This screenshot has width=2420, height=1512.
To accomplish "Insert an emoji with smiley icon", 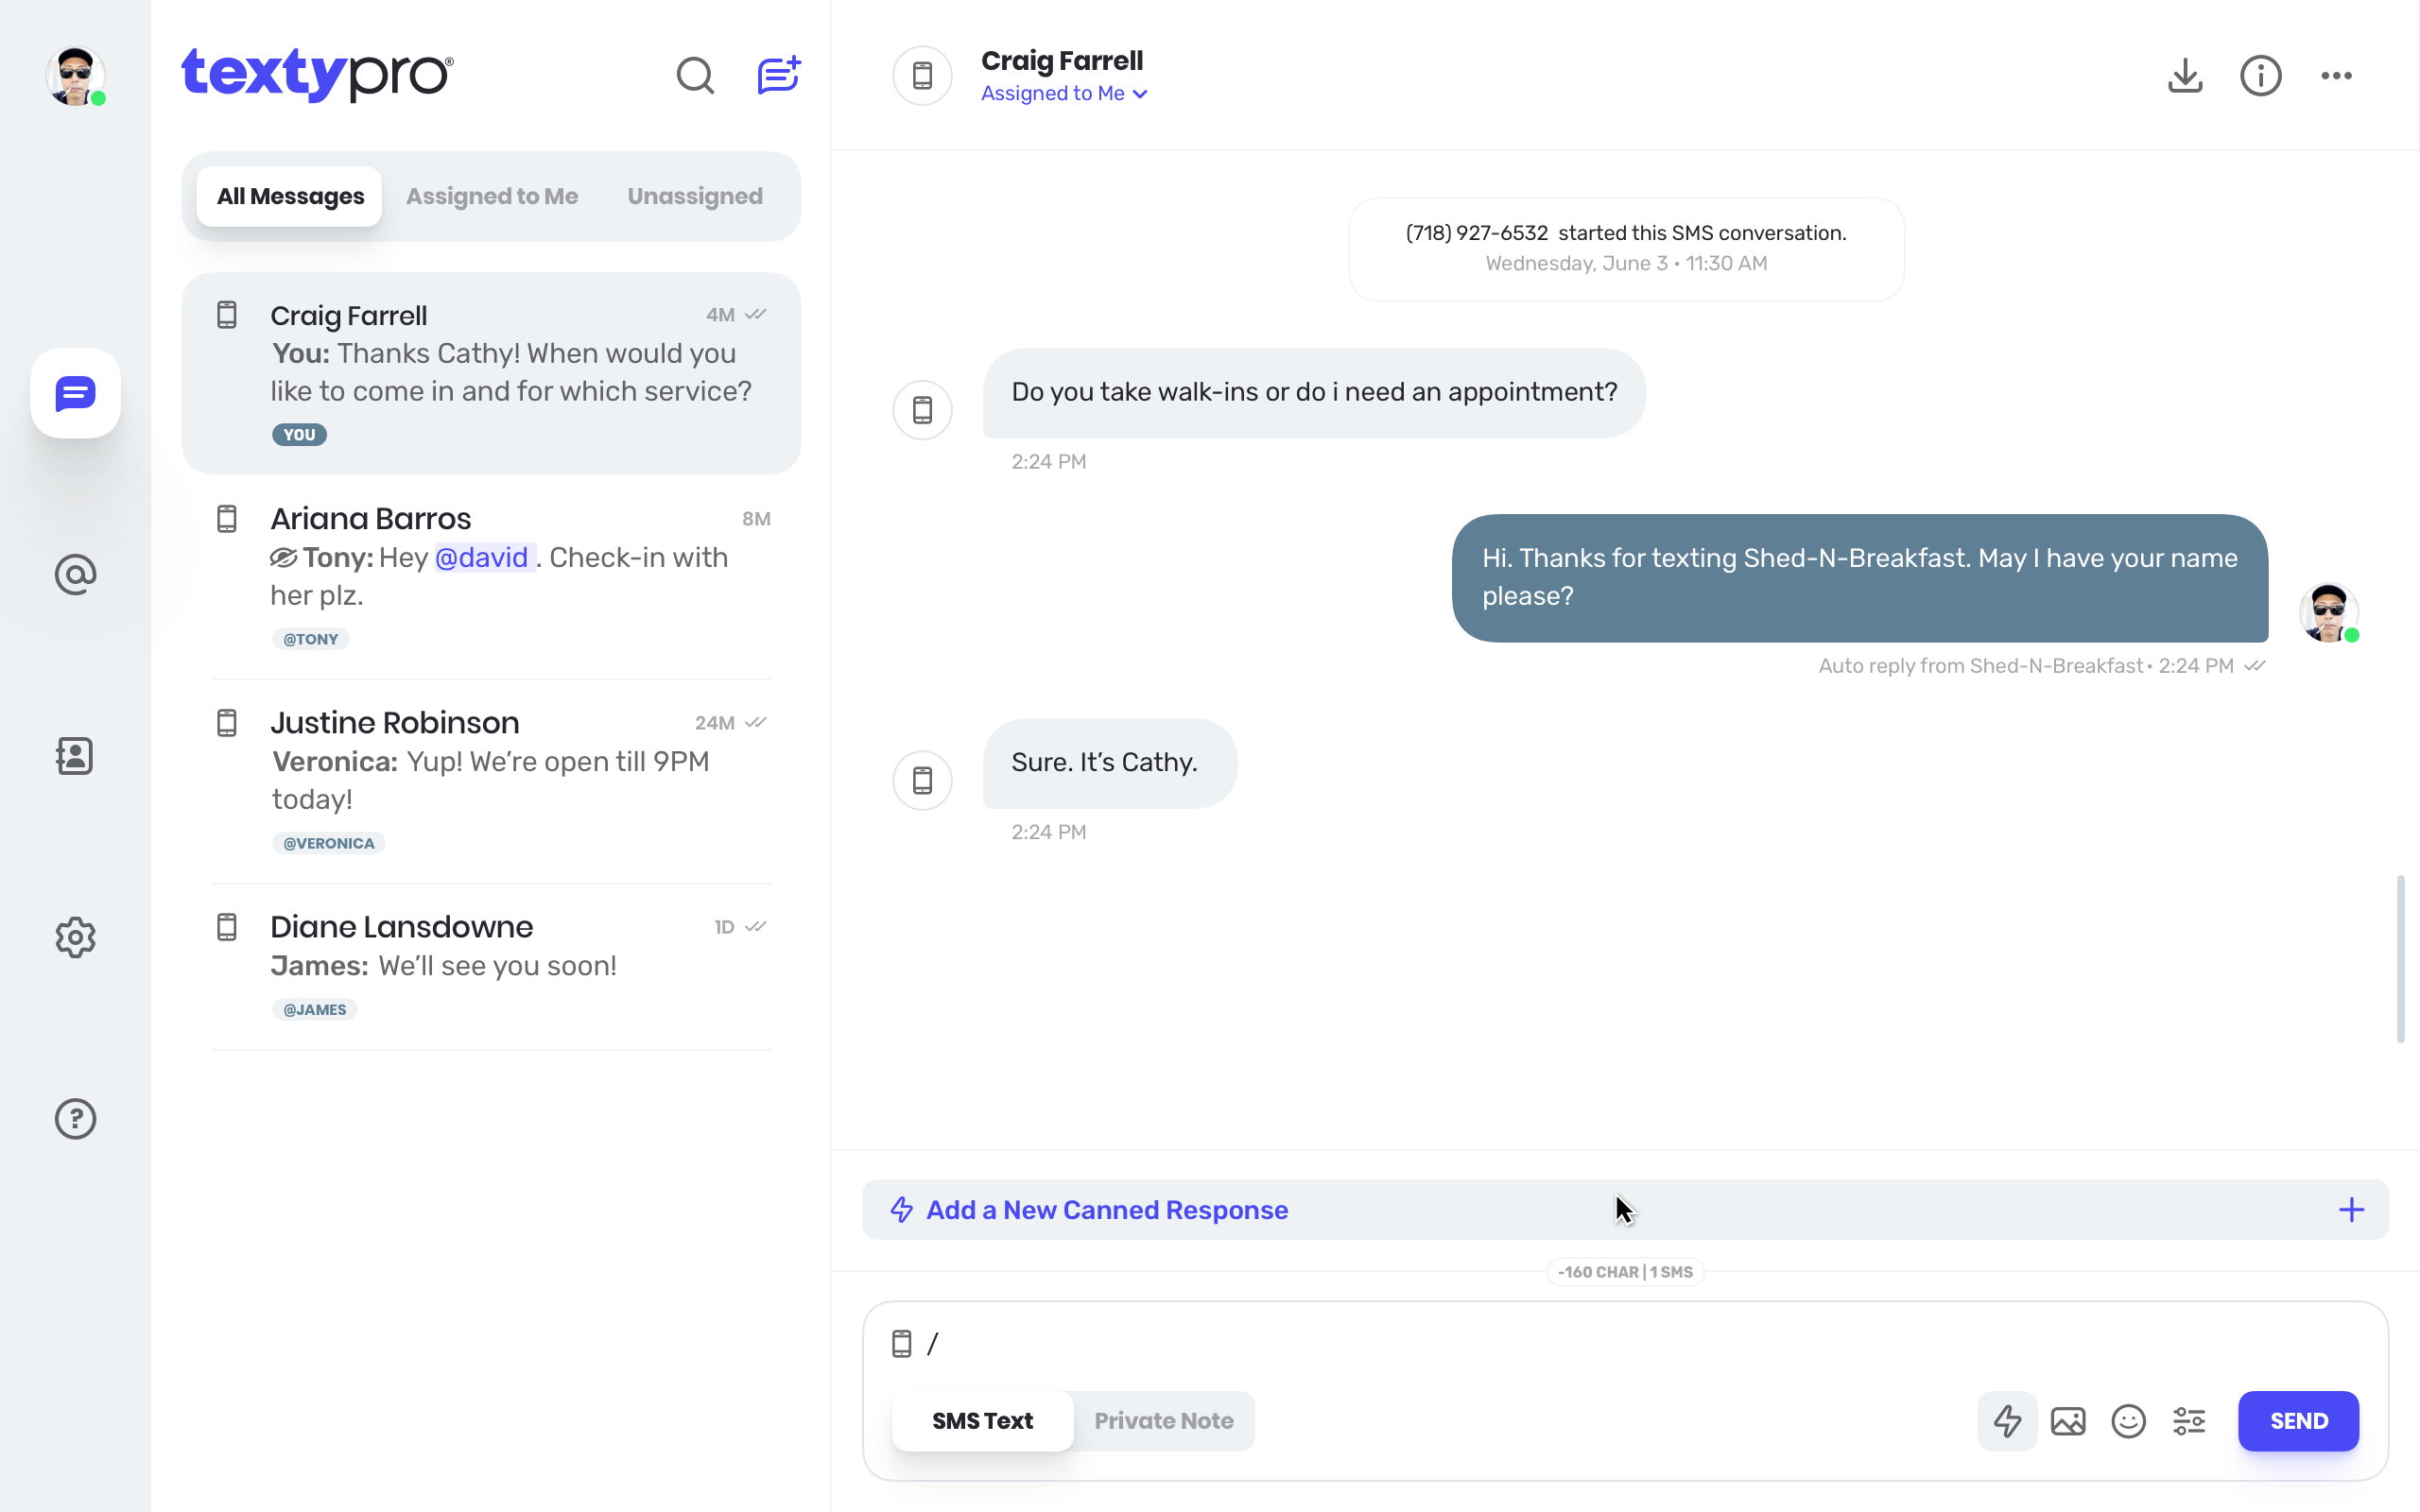I will (x=2128, y=1421).
